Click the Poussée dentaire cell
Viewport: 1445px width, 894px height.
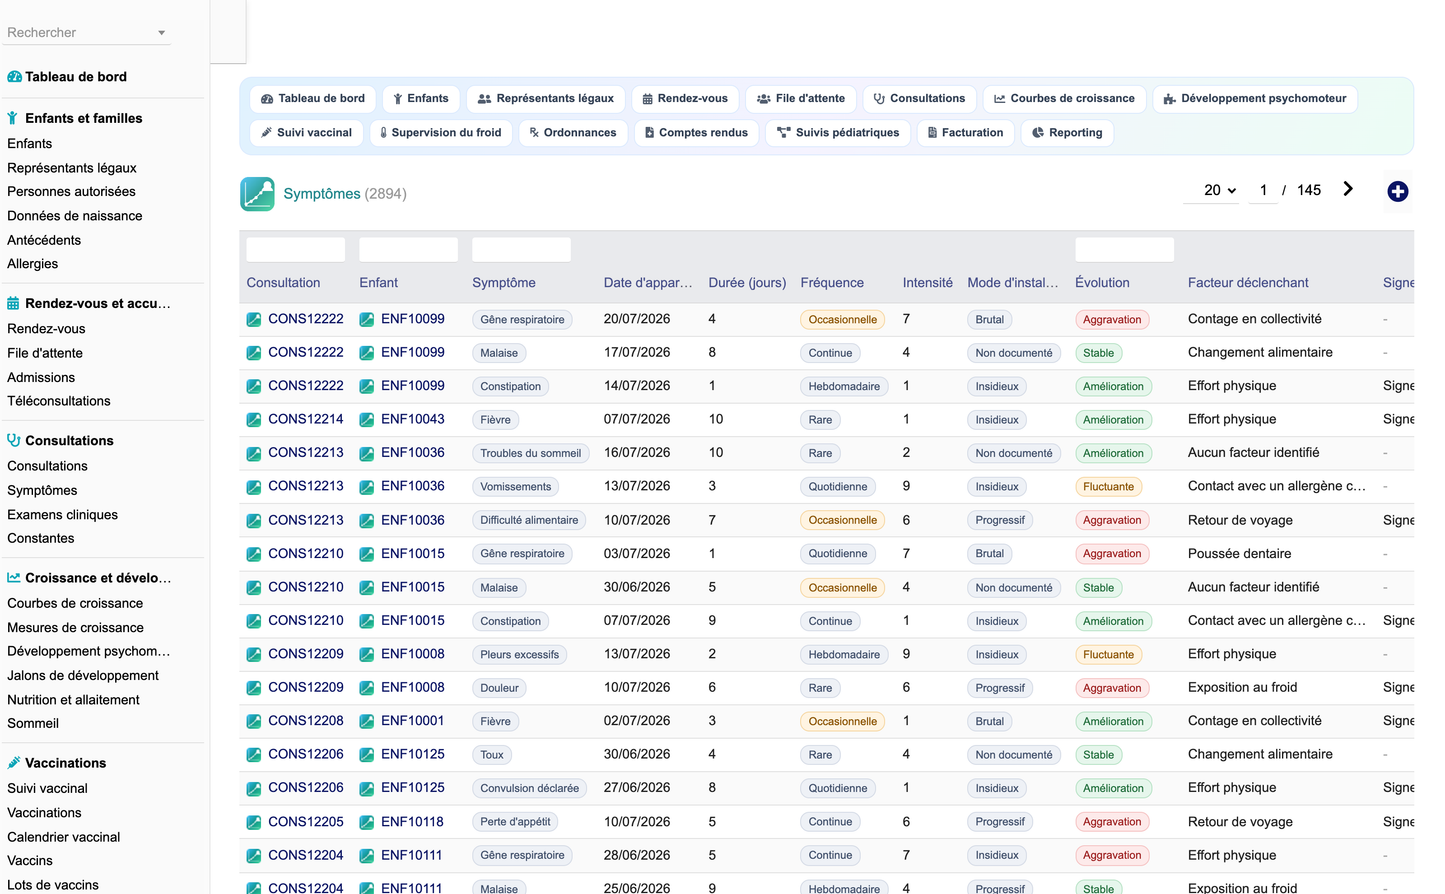coord(1239,554)
